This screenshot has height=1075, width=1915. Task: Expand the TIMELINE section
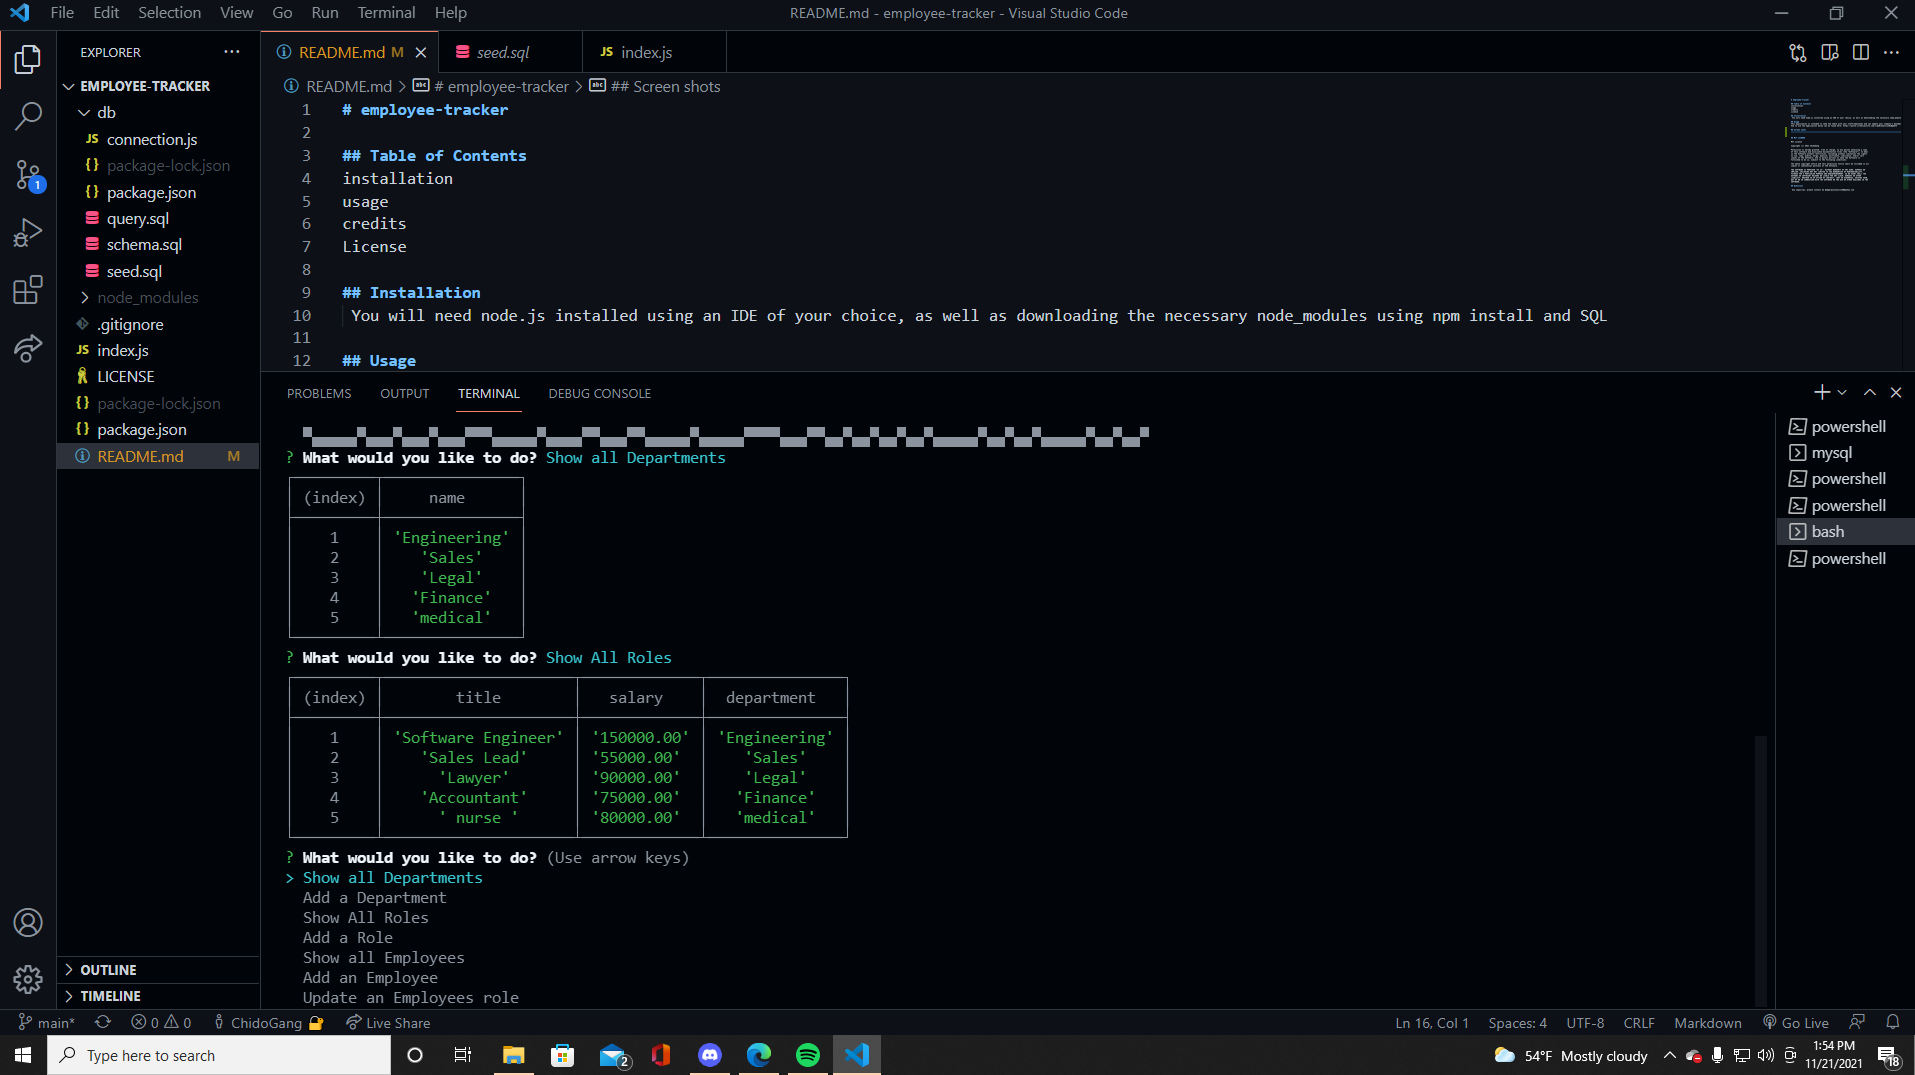(158, 996)
